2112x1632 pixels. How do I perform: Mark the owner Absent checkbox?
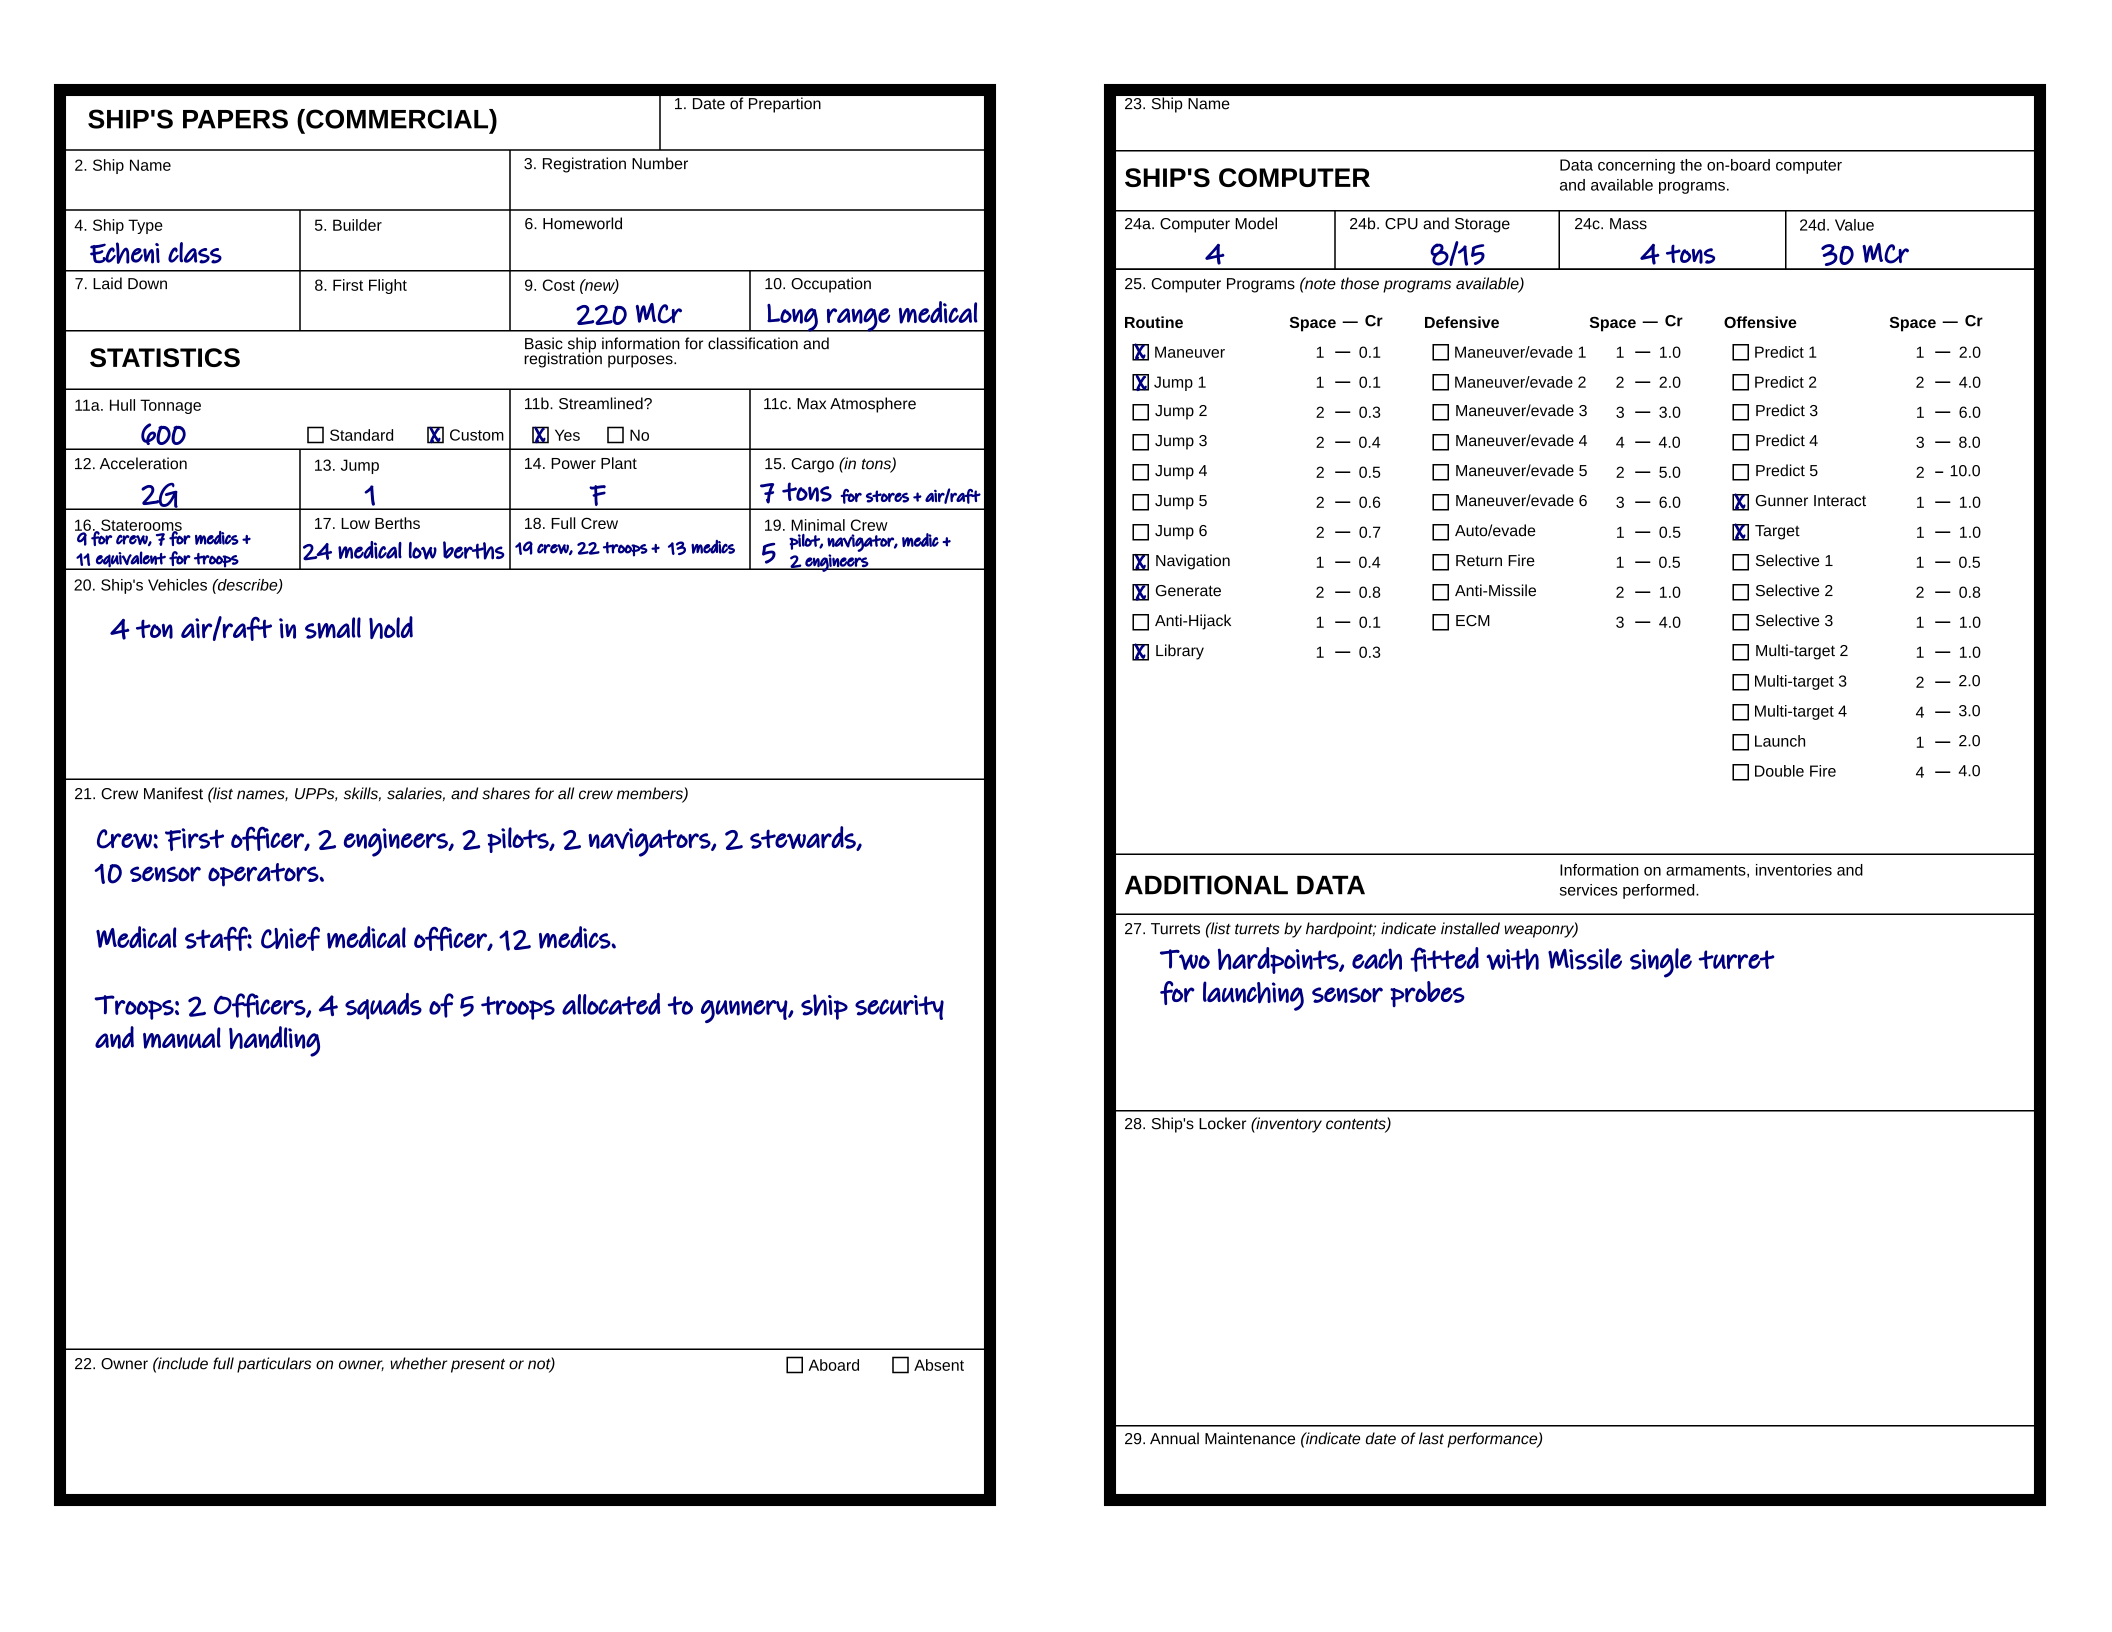900,1365
